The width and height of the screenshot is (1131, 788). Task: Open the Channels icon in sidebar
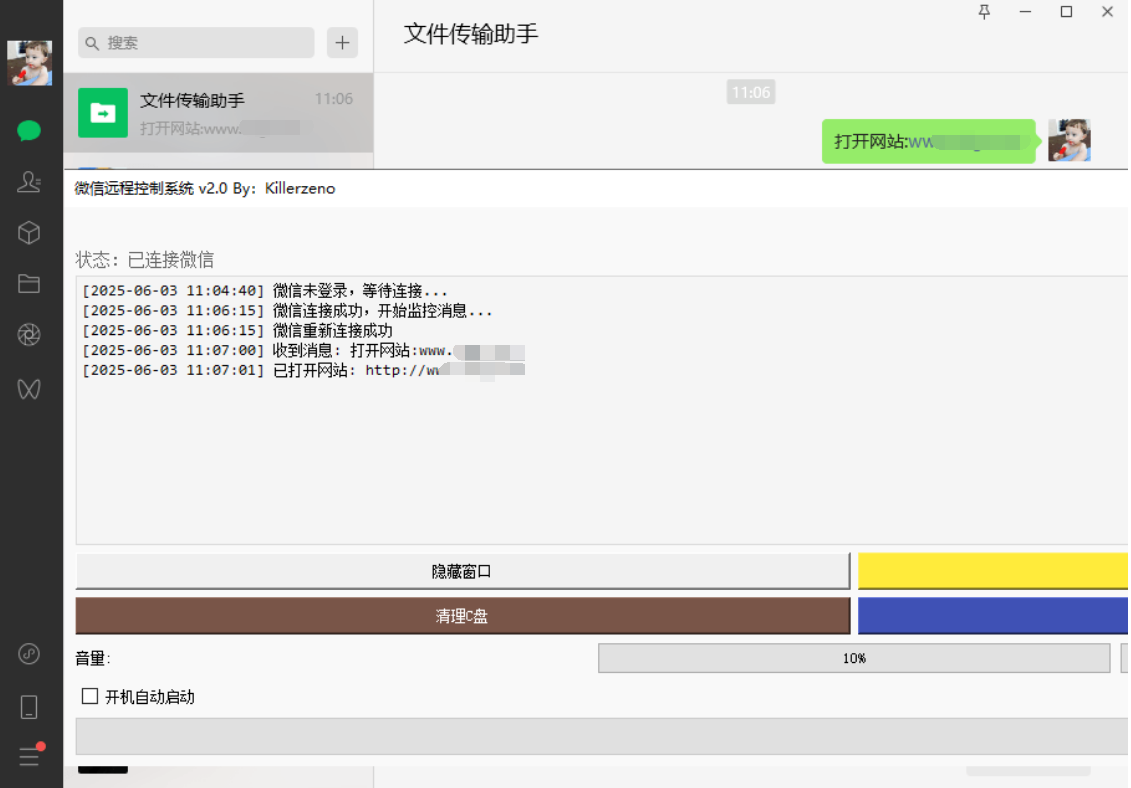(28, 390)
